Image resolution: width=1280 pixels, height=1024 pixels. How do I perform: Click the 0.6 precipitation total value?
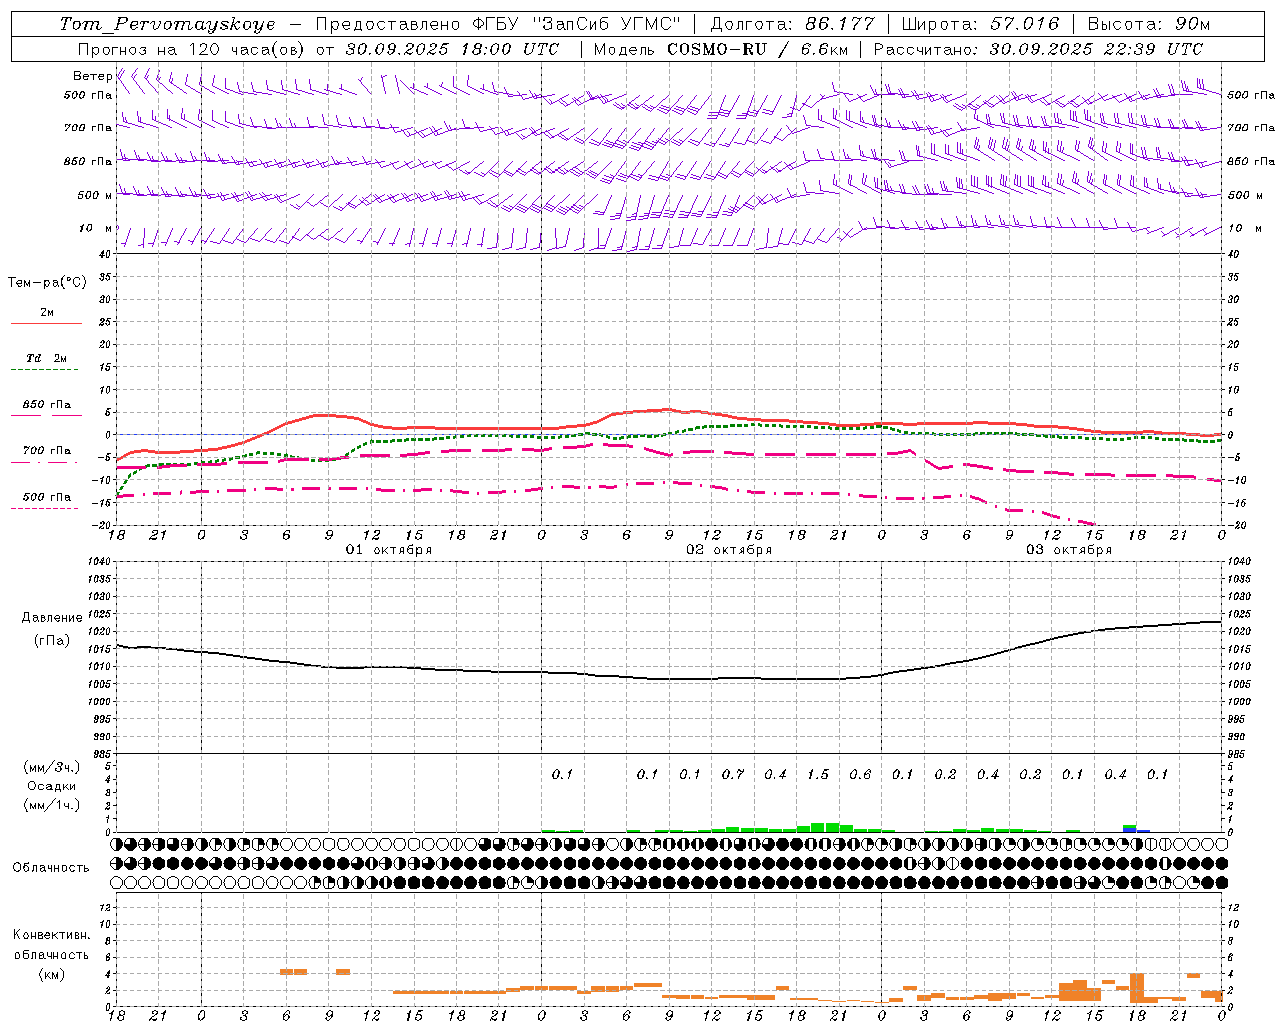point(860,774)
